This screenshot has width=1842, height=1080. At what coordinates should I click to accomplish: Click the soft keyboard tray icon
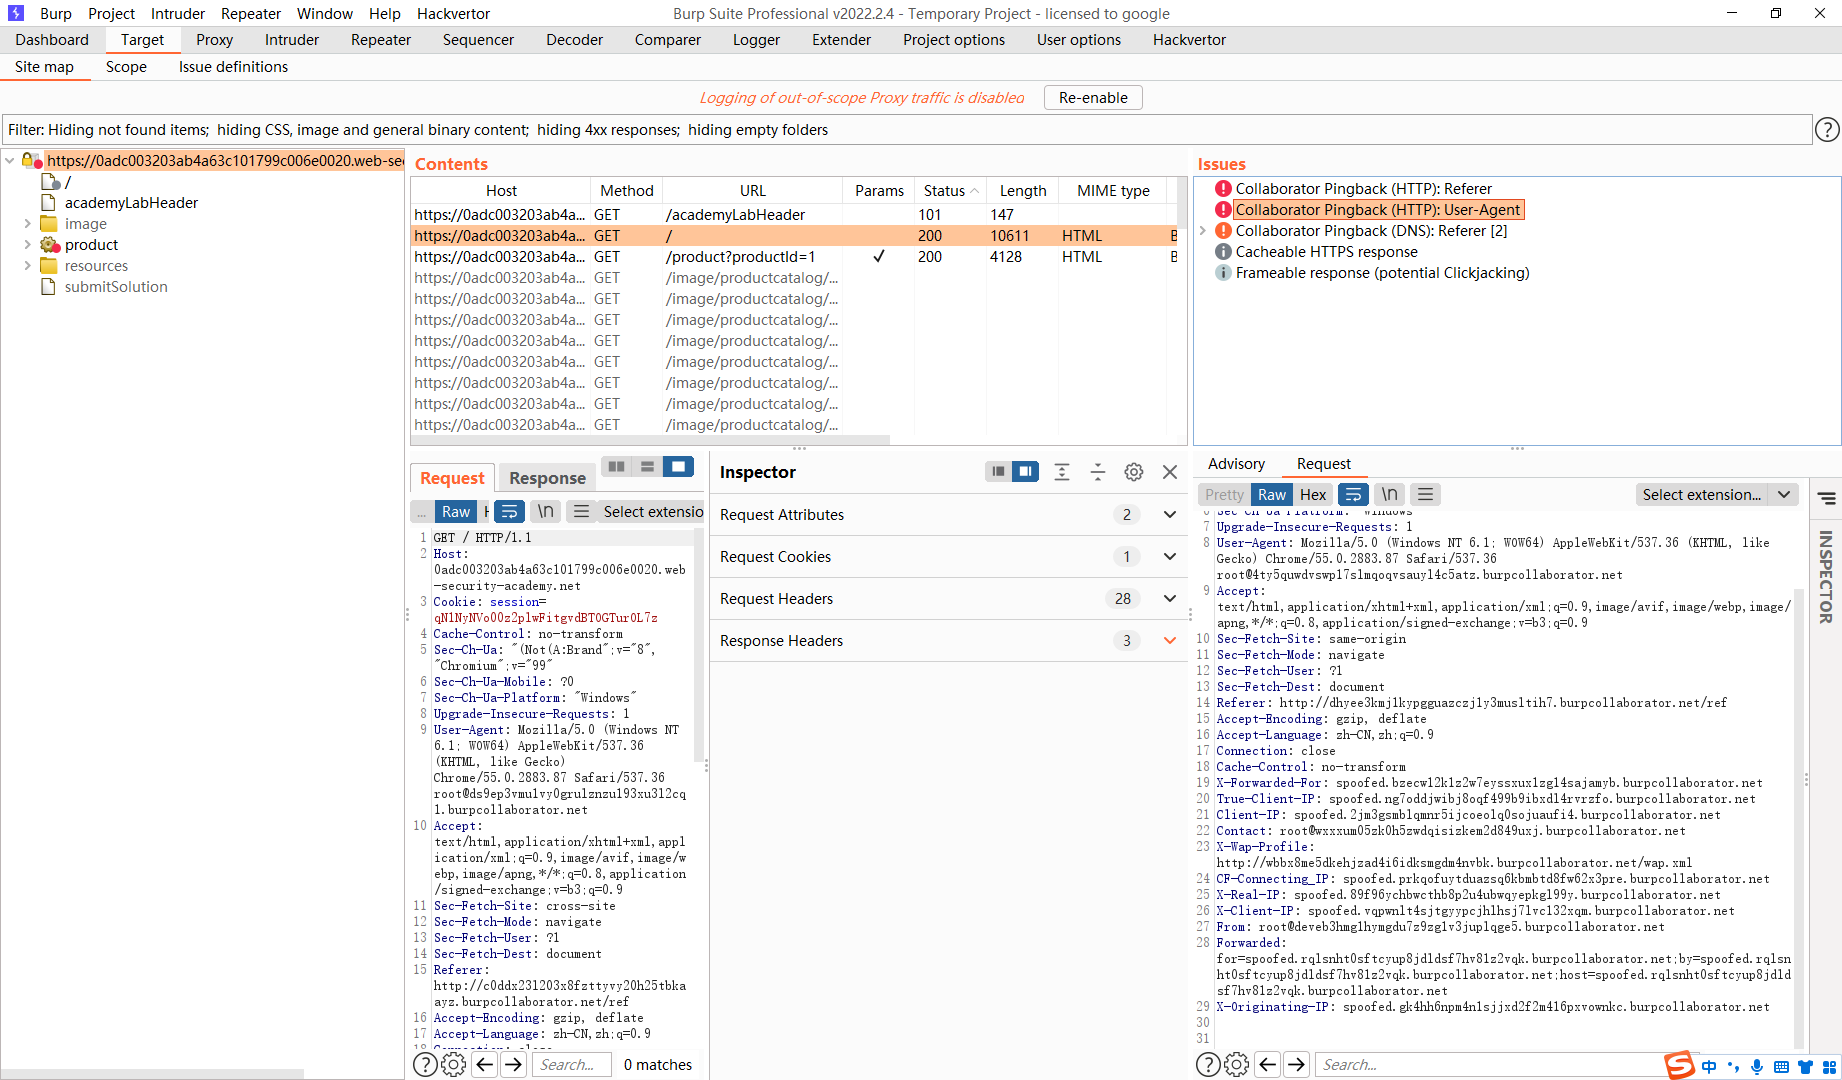[x=1781, y=1067]
